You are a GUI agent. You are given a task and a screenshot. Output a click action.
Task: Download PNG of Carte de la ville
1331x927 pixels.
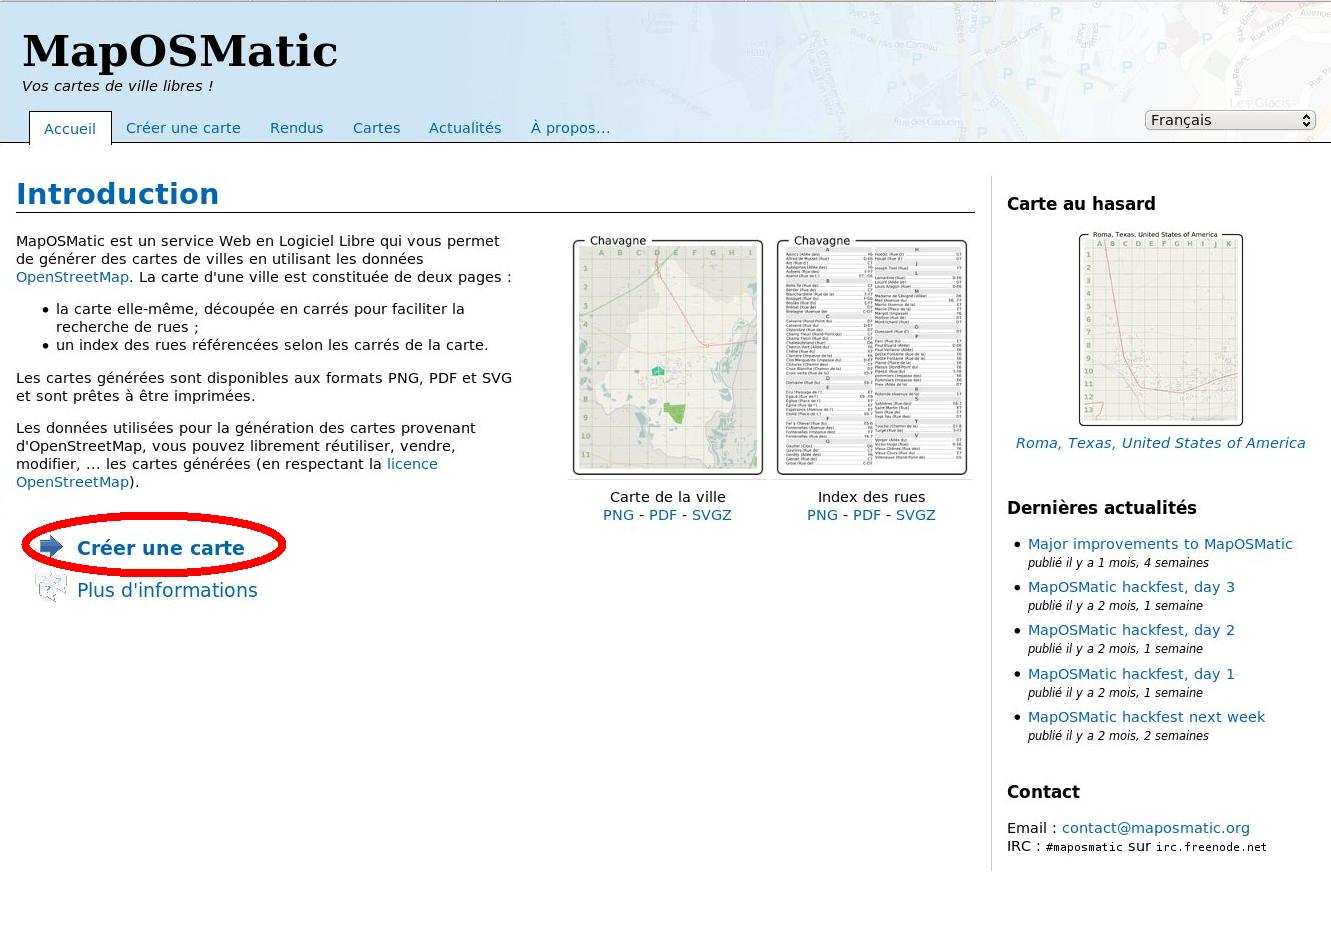pos(618,515)
